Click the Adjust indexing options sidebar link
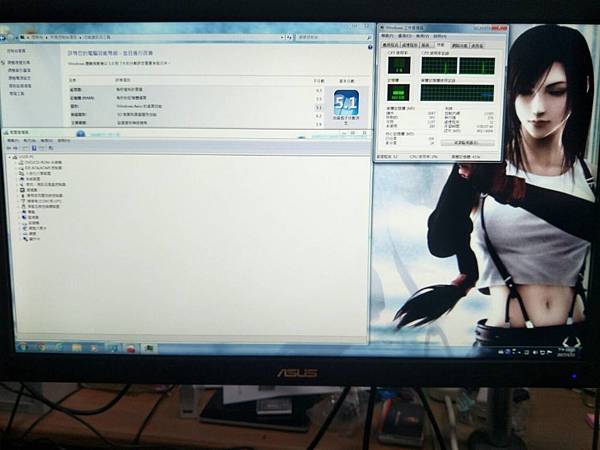 [20, 70]
